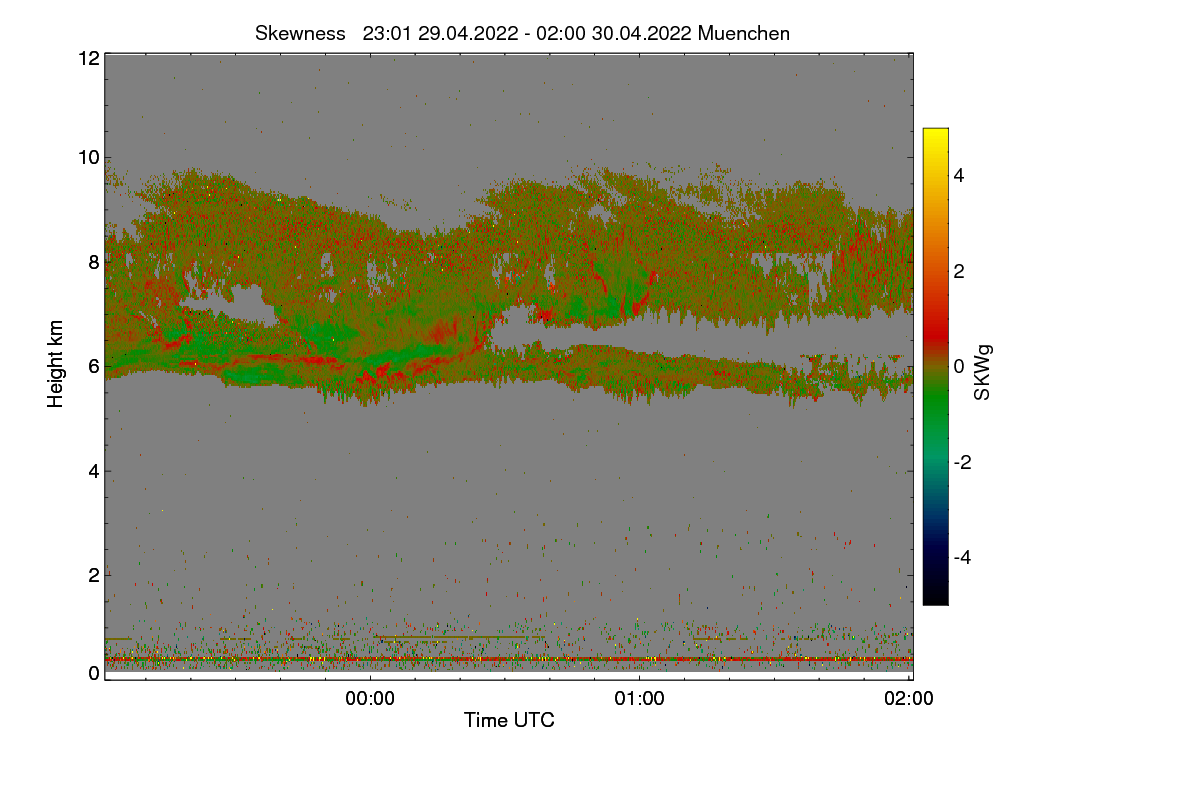This screenshot has height=800, width=1200.
Task: Select the 02:00 time tick label
Action: coord(909,700)
